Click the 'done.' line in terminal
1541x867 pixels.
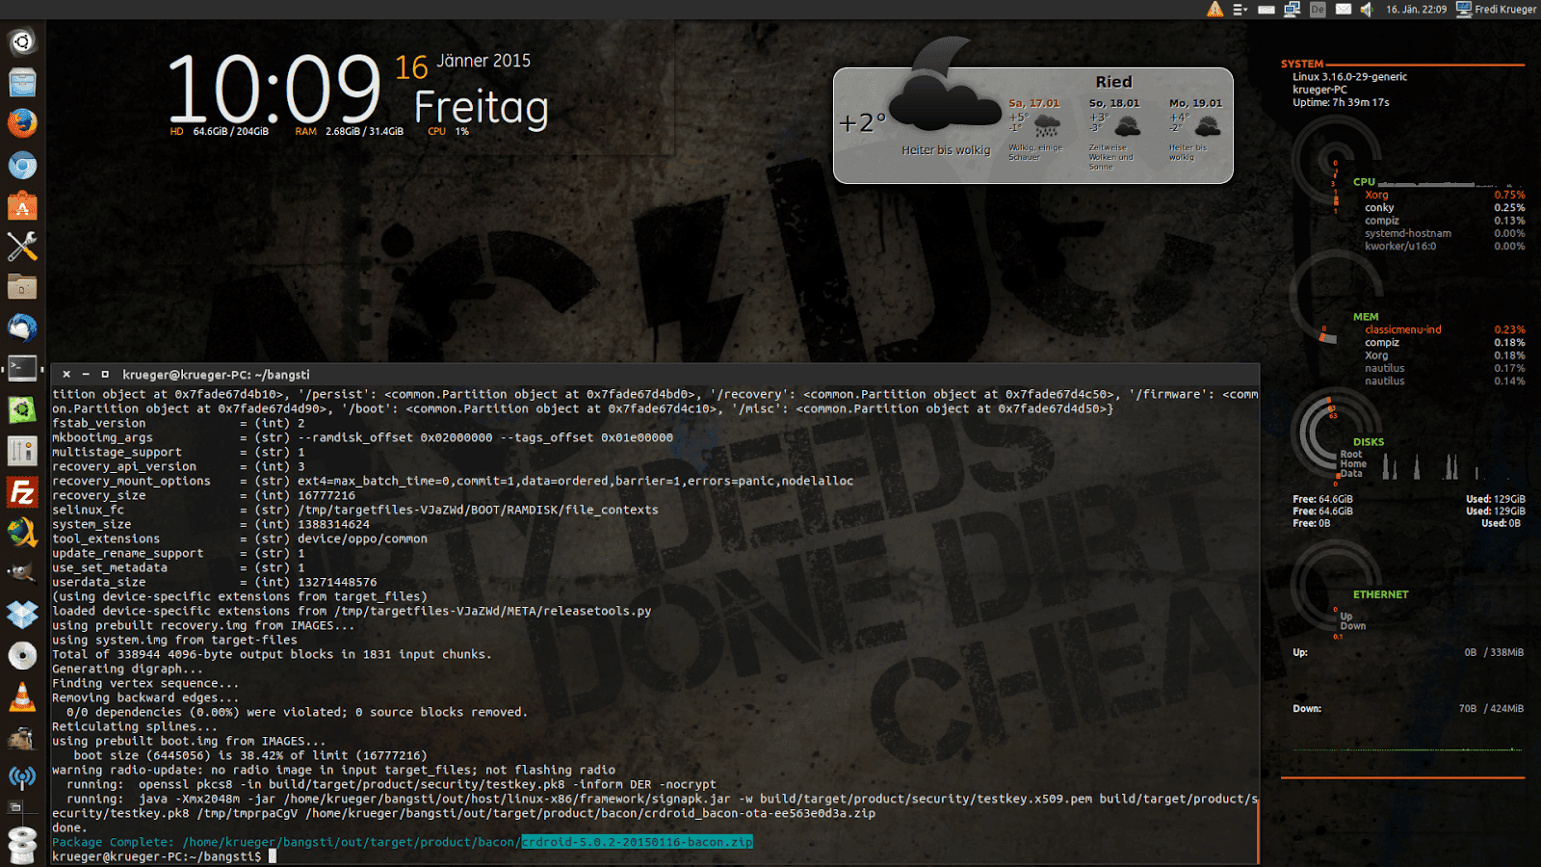(x=70, y=828)
